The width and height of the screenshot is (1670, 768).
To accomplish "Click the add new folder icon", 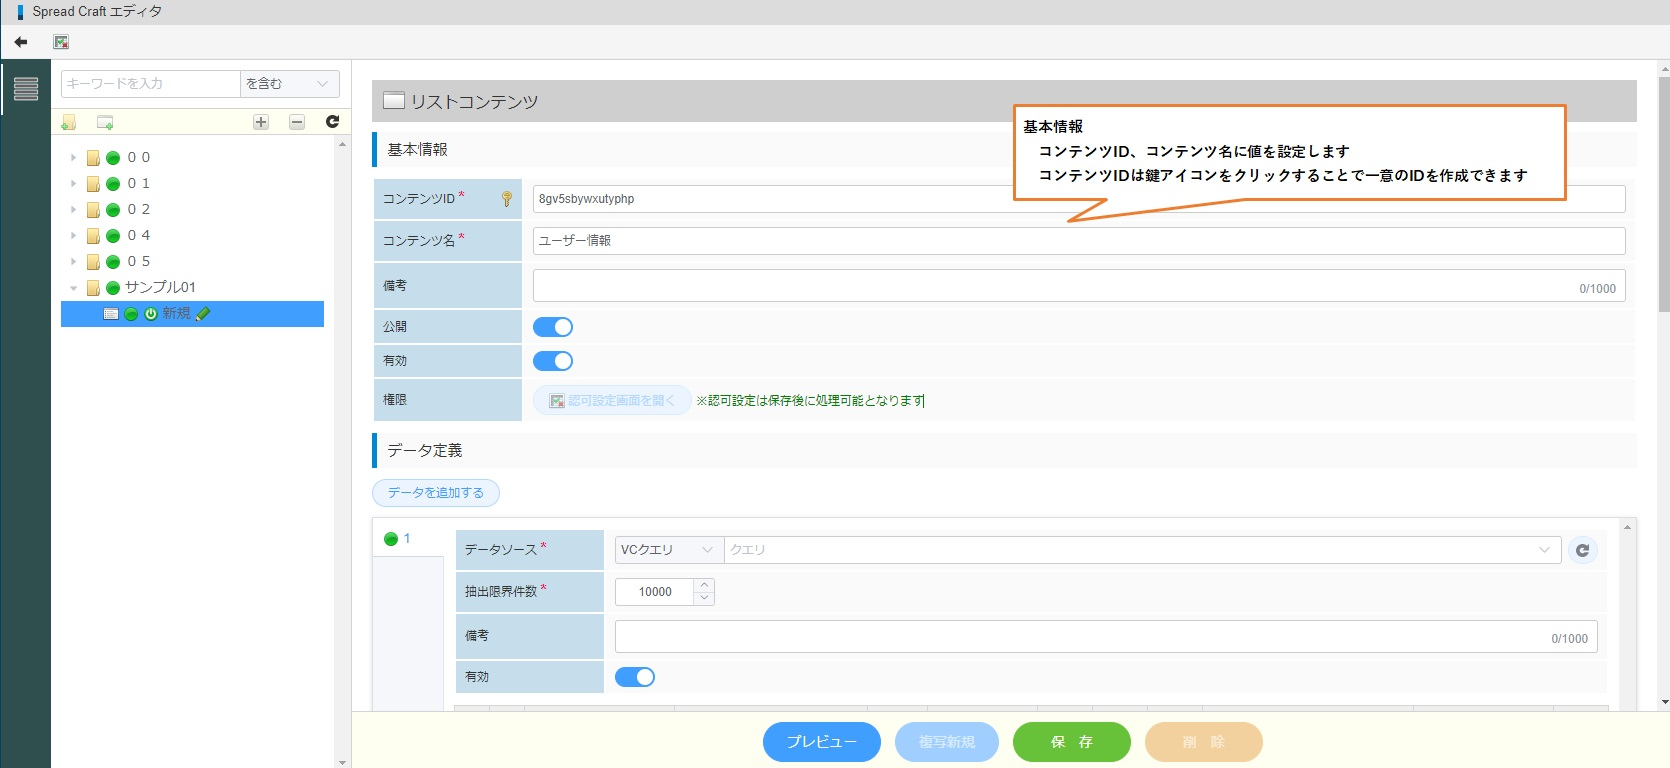I will click(x=68, y=122).
